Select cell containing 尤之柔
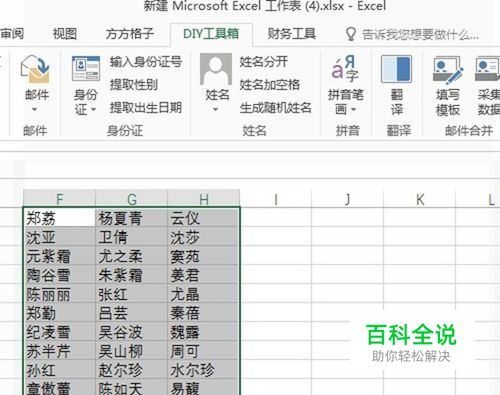Viewport: 500px width, 395px height. tap(131, 256)
